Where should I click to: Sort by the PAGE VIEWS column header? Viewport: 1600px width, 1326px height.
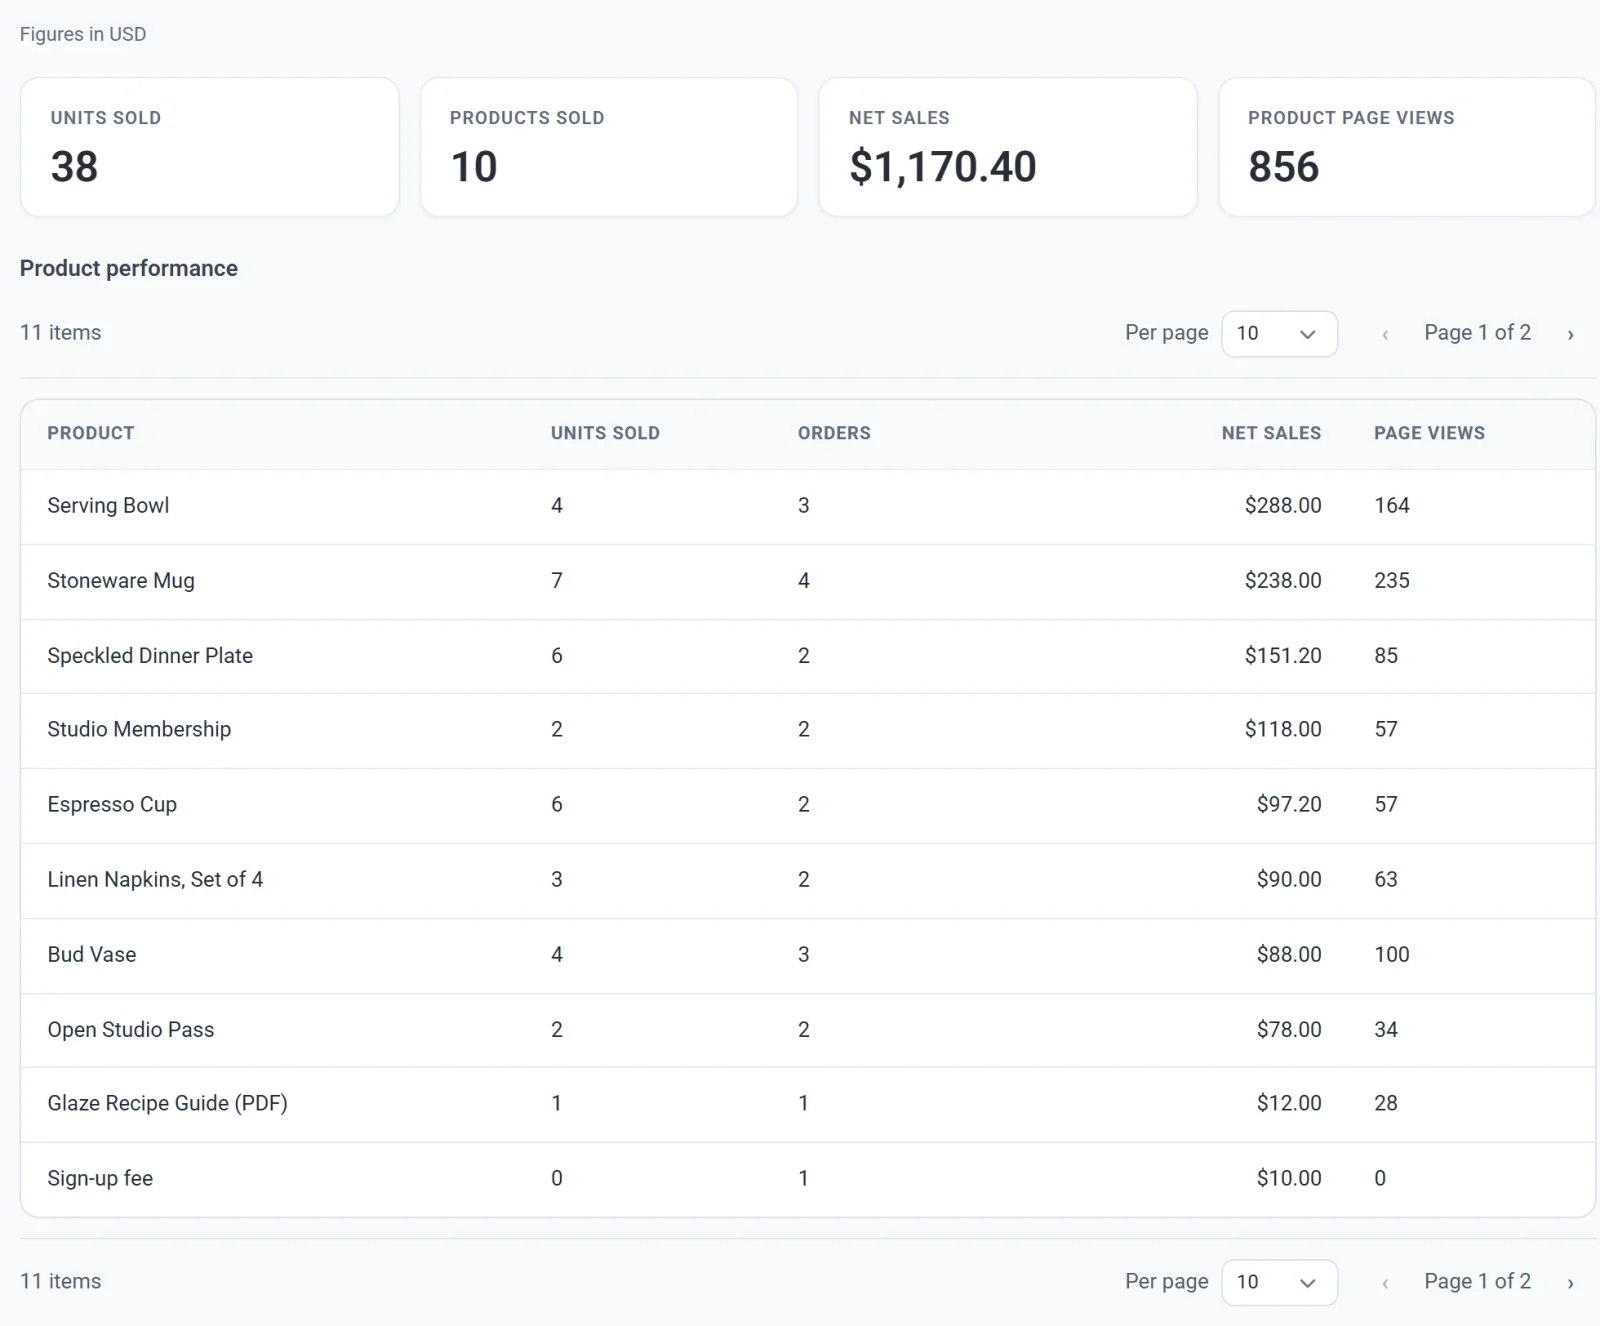[x=1429, y=433]
